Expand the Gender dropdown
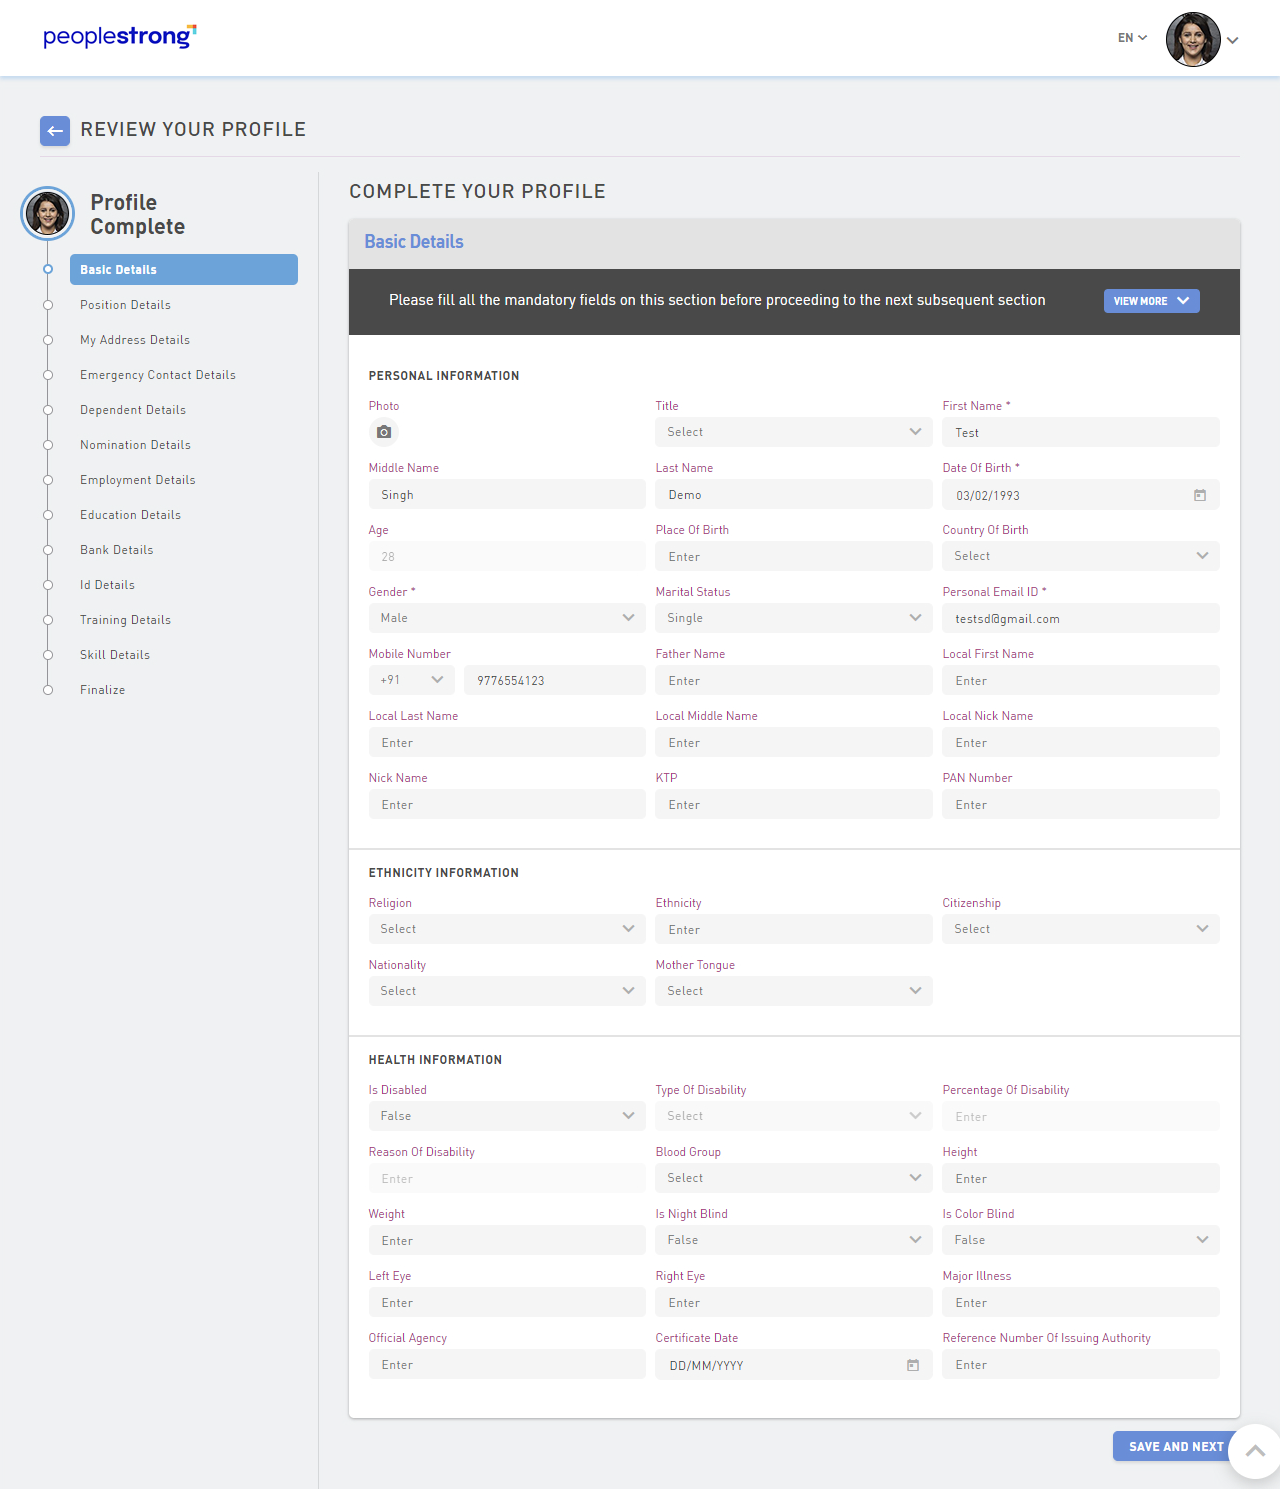The image size is (1280, 1489). [x=506, y=618]
